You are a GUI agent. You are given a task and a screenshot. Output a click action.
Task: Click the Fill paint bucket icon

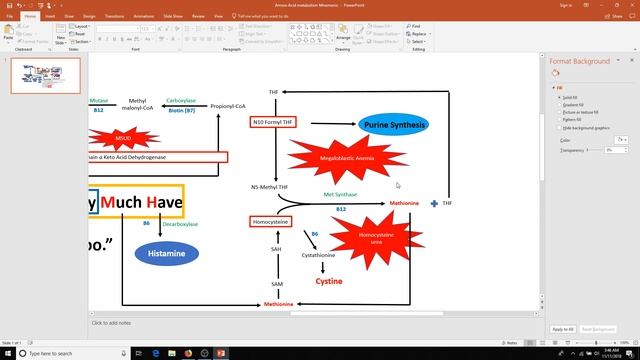point(555,73)
